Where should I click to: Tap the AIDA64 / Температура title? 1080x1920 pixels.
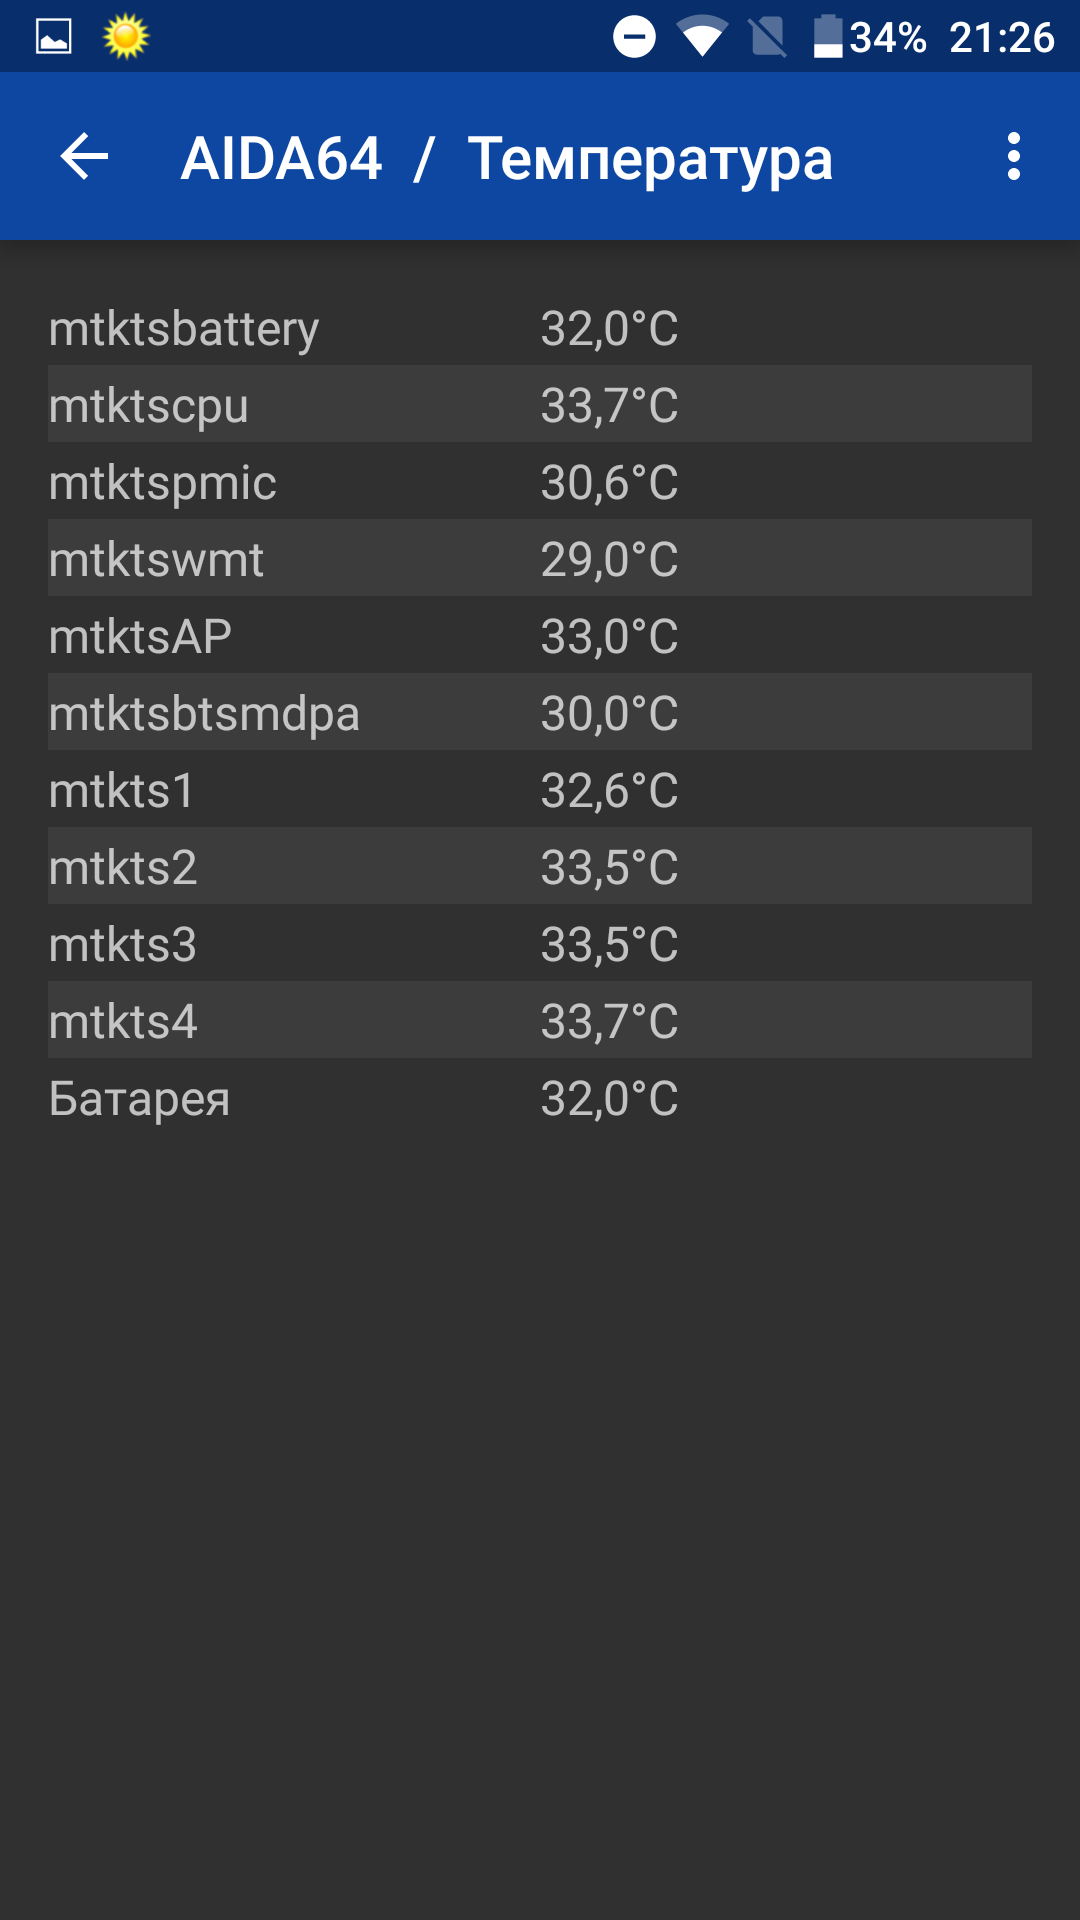point(506,158)
